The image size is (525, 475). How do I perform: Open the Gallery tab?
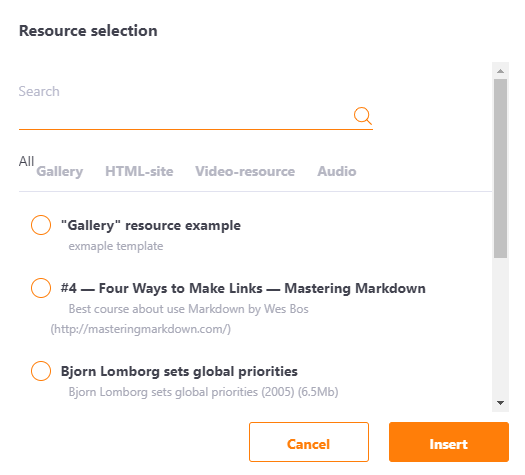pos(60,171)
